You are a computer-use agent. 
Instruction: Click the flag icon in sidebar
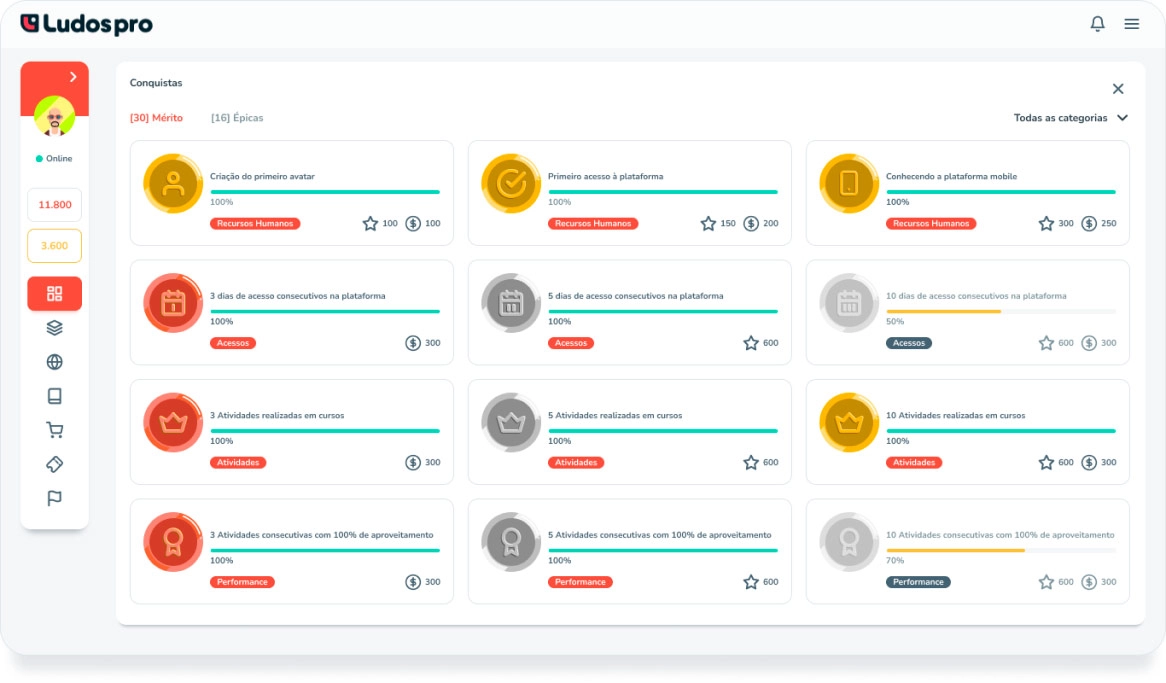click(55, 498)
